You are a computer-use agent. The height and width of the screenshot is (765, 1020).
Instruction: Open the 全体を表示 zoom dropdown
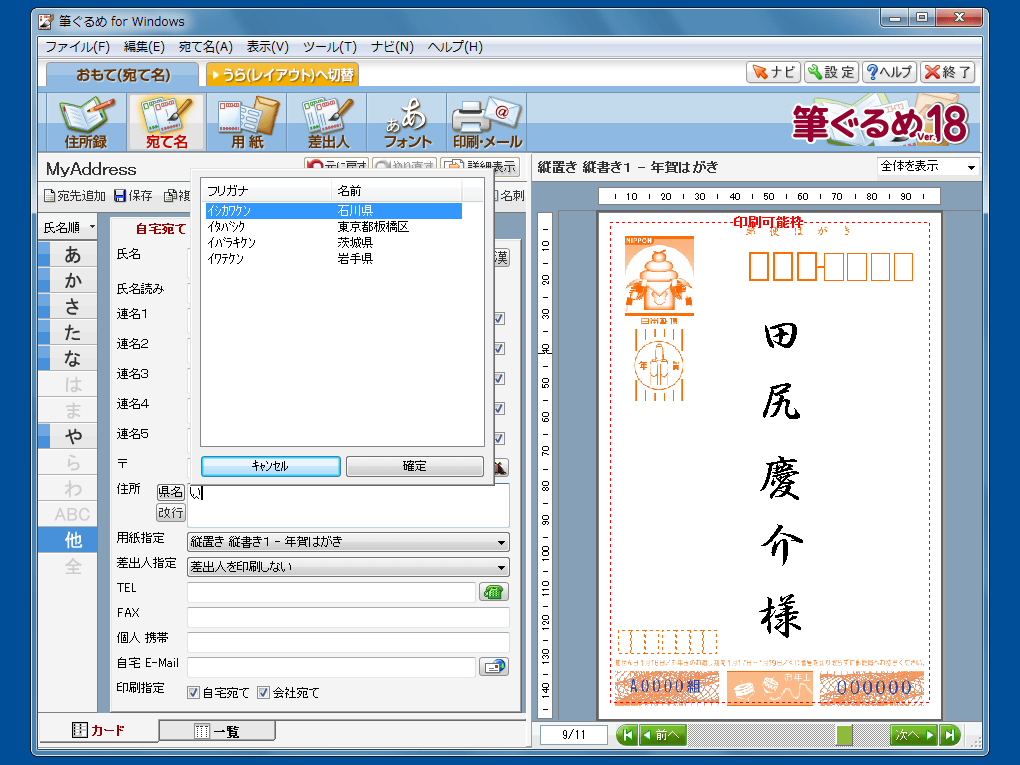(x=928, y=167)
